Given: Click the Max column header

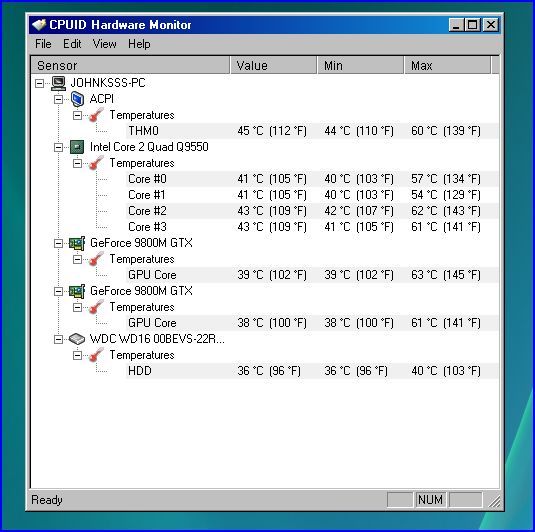Looking at the screenshot, I should (448, 65).
